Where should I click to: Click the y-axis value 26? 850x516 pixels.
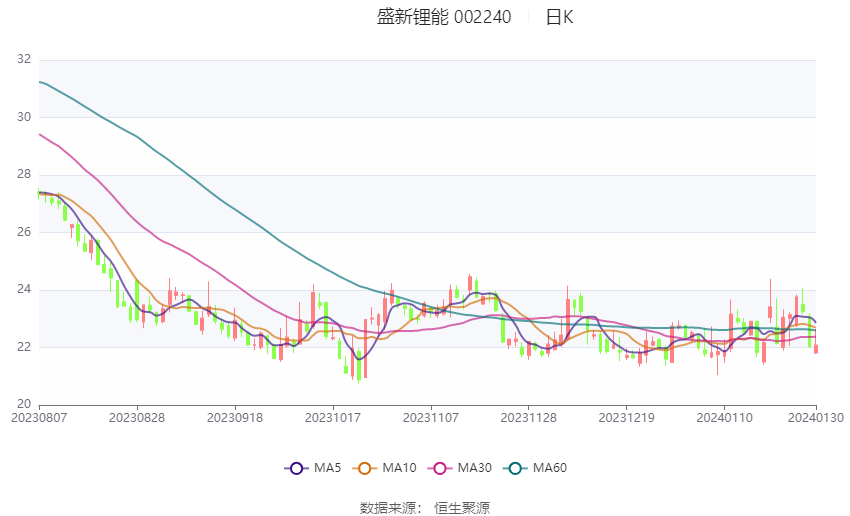tap(24, 232)
